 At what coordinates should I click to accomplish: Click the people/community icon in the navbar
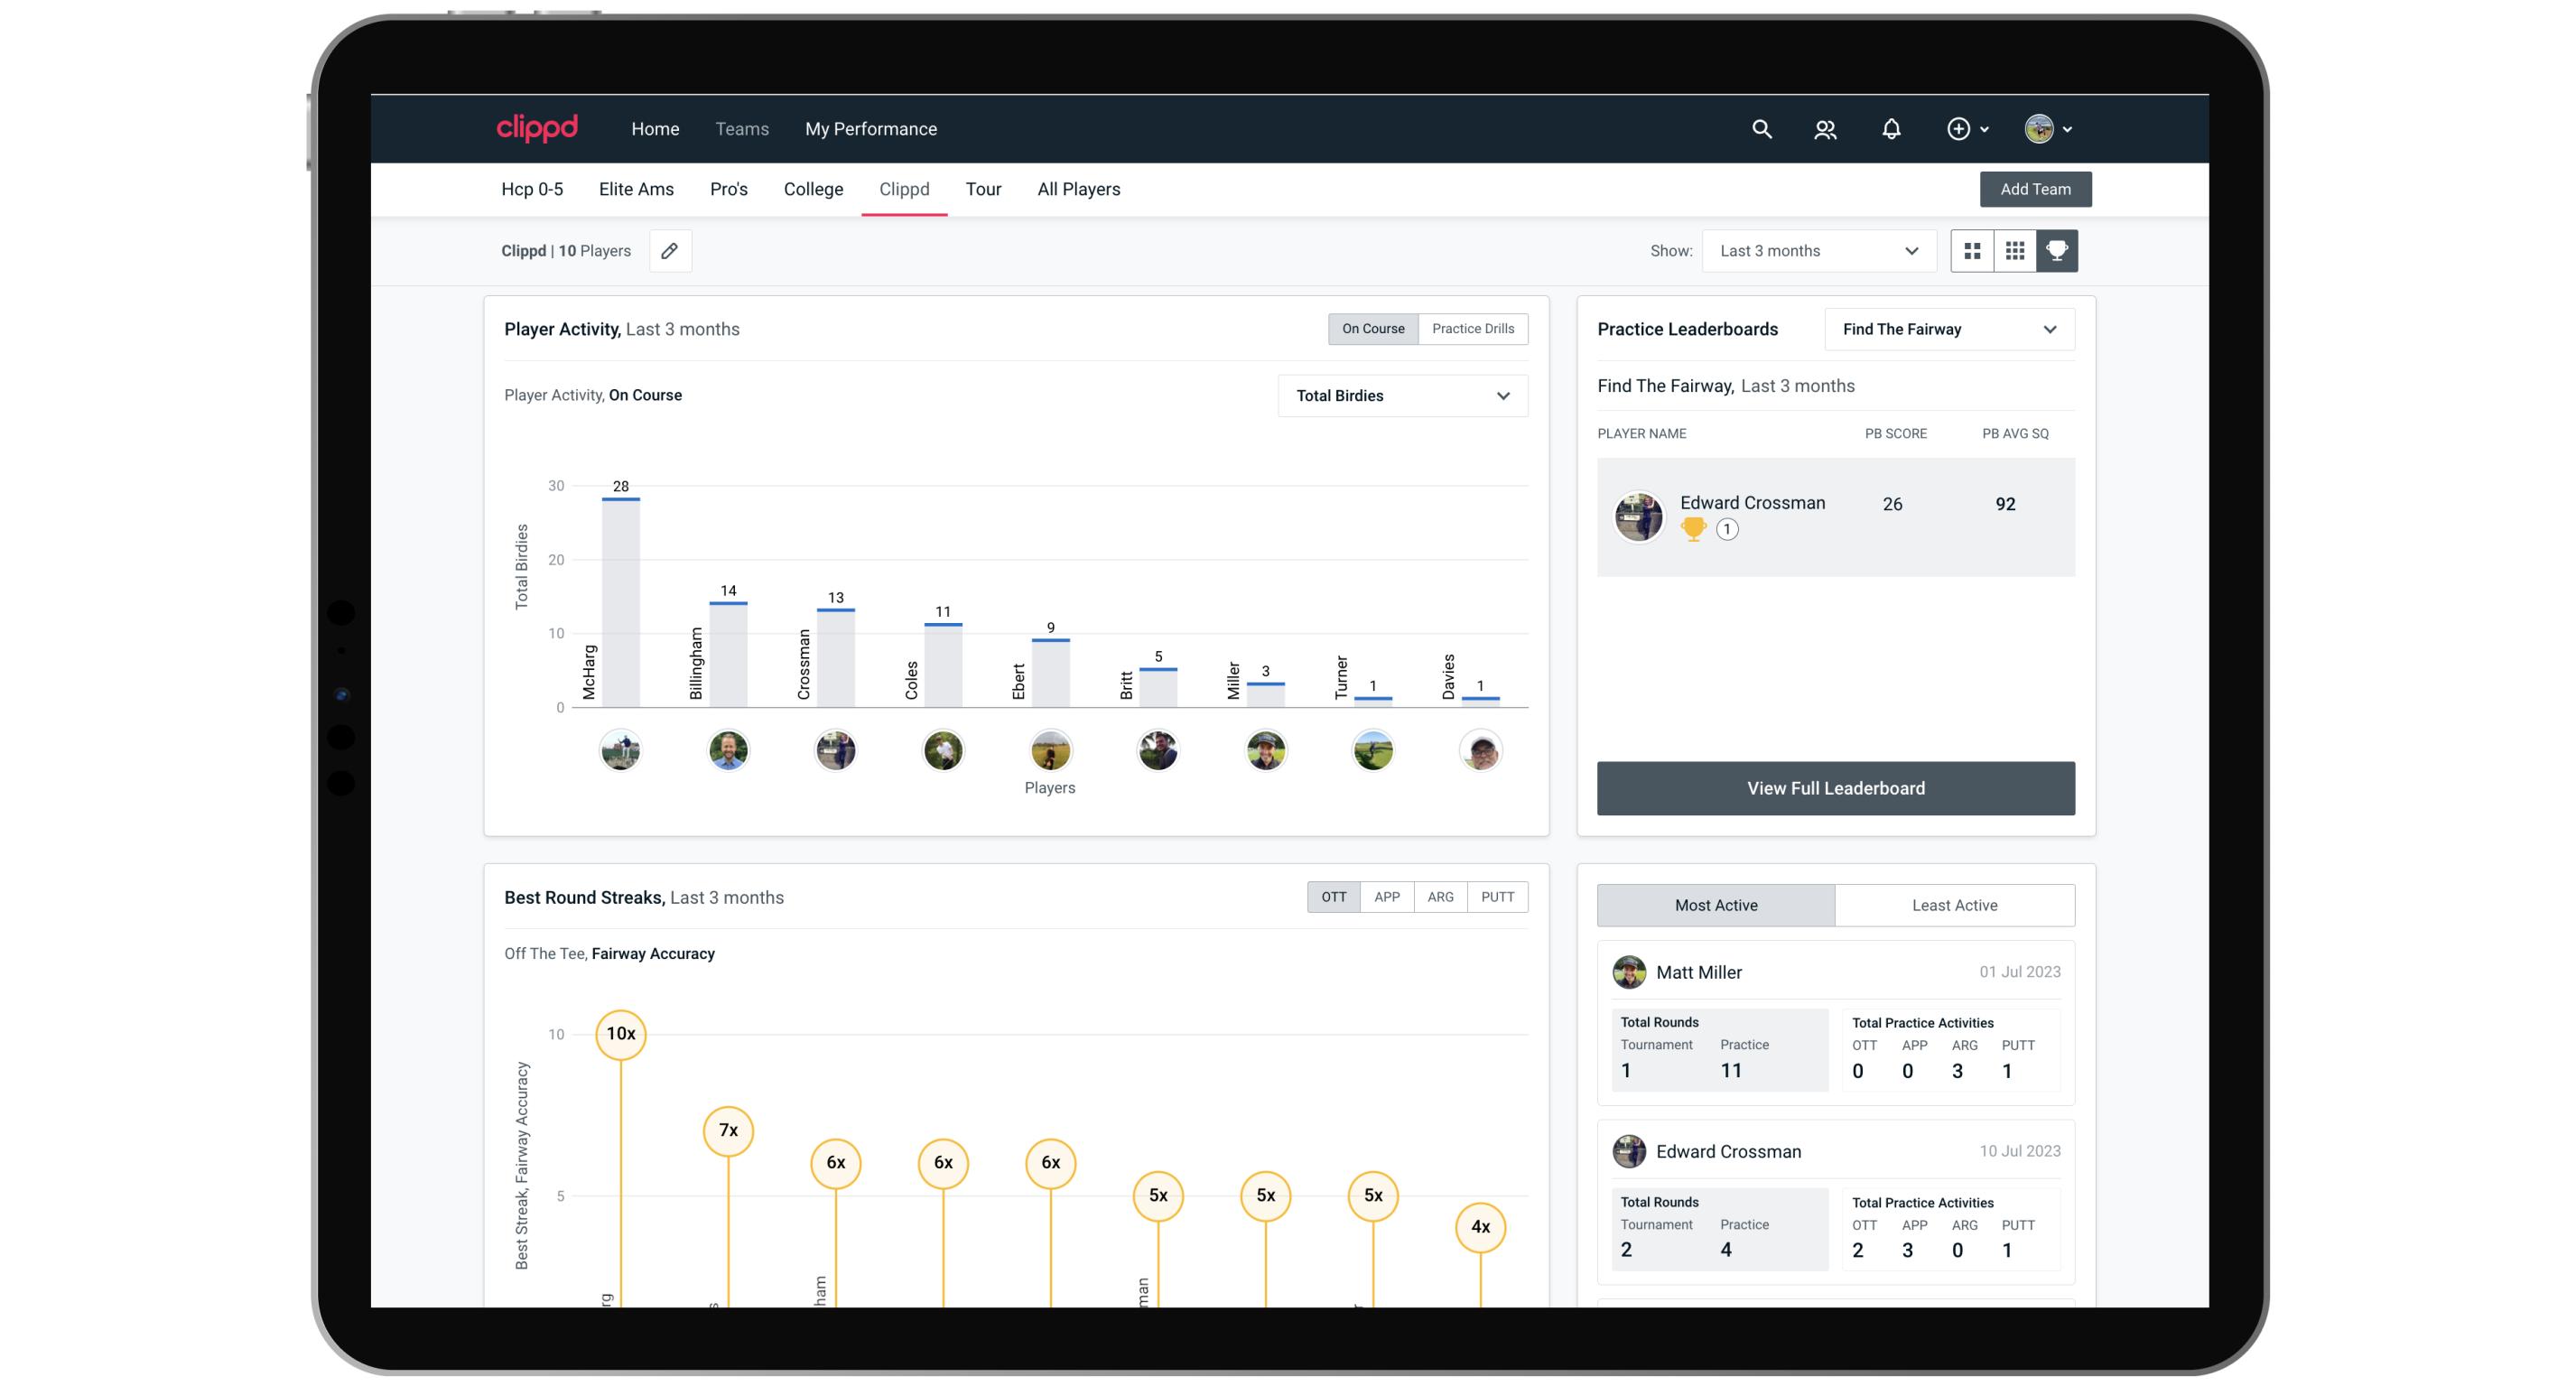click(x=1825, y=129)
